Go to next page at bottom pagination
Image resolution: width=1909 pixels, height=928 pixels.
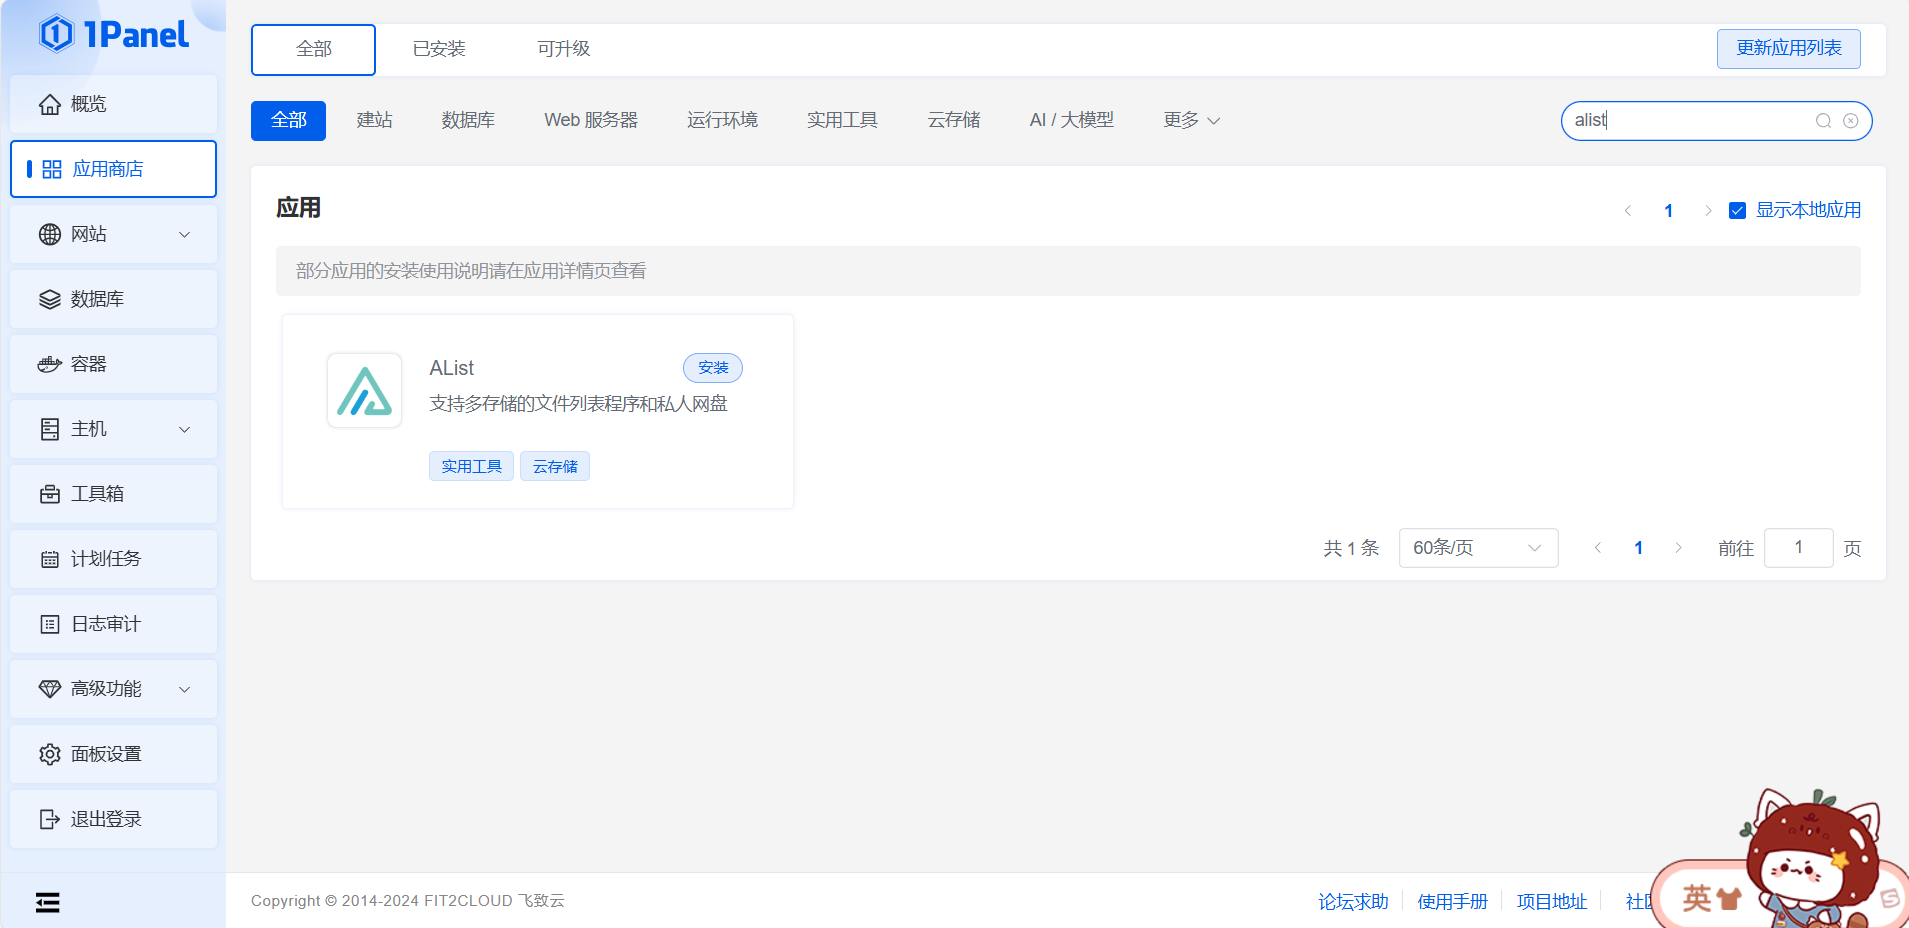click(1678, 548)
